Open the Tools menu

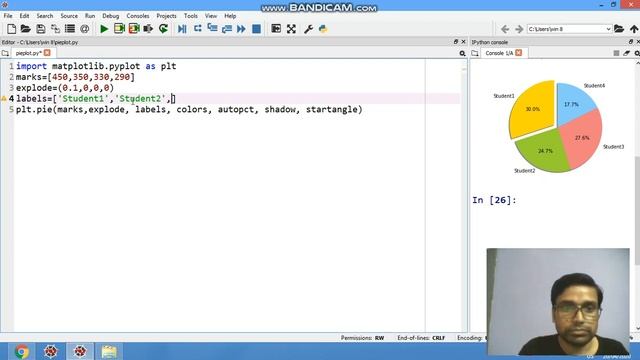(191, 16)
